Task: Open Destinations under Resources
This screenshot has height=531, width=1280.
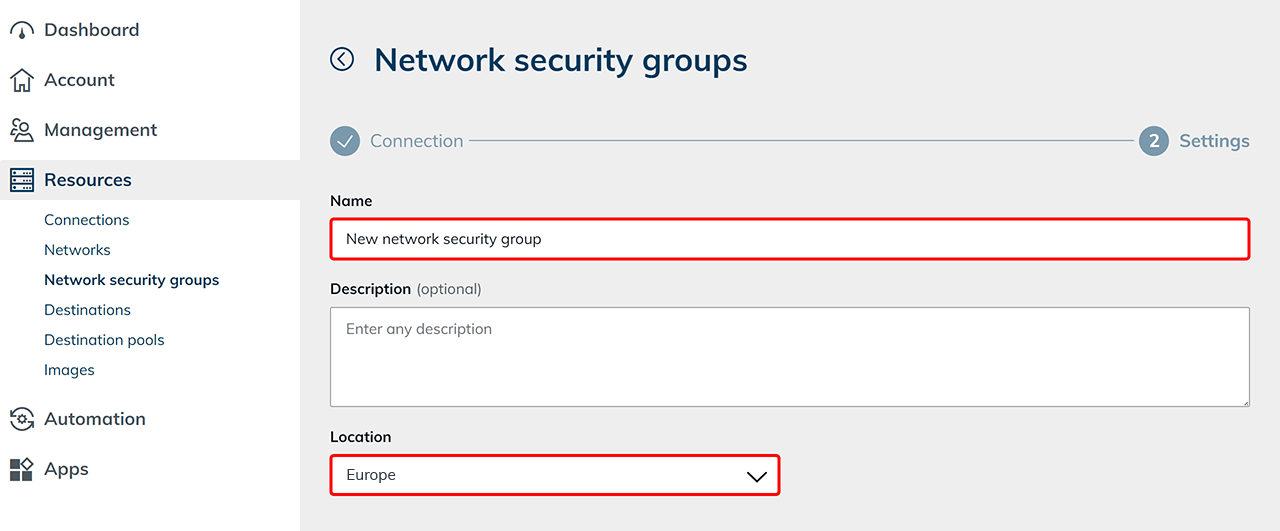Action: 87,310
